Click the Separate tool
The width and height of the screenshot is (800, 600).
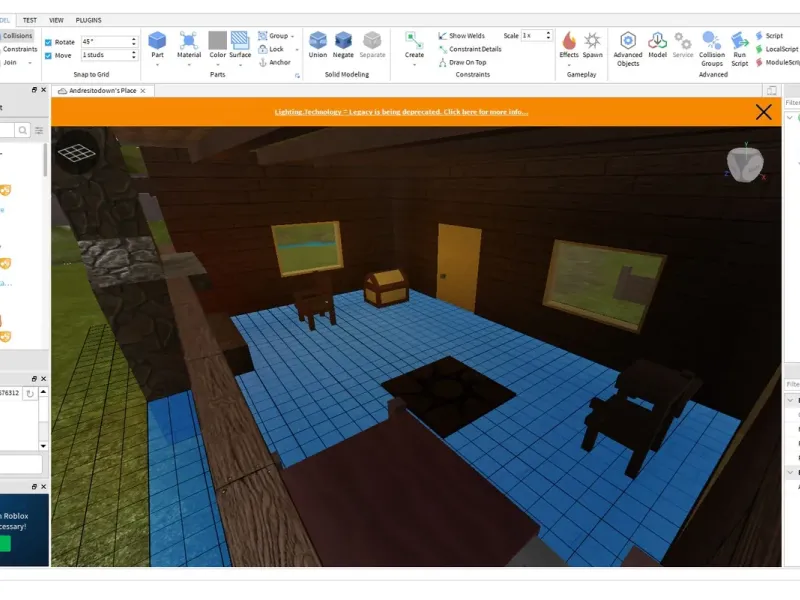[372, 45]
